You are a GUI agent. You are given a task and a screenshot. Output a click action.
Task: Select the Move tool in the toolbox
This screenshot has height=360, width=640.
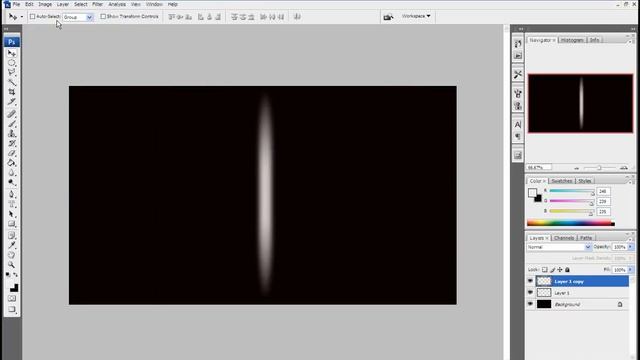pyautogui.click(x=11, y=53)
